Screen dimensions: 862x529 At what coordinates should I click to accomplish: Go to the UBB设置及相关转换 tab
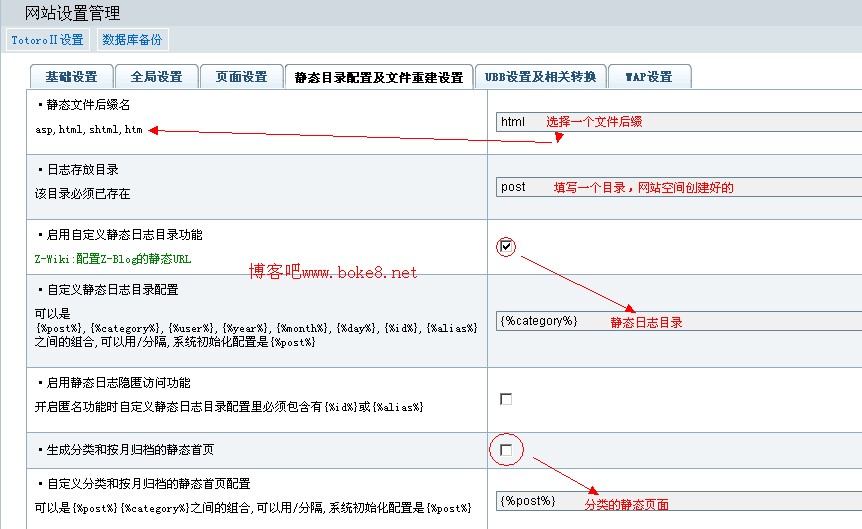541,77
